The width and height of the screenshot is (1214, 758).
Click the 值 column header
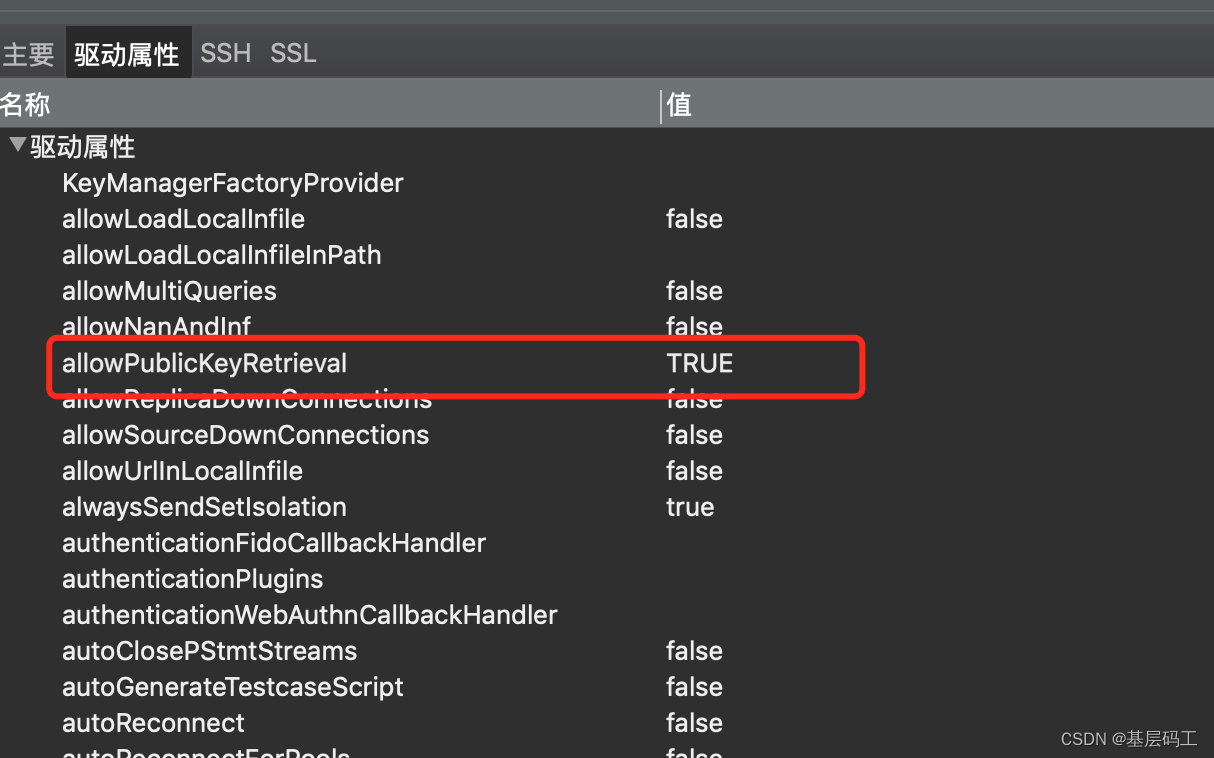coord(679,105)
